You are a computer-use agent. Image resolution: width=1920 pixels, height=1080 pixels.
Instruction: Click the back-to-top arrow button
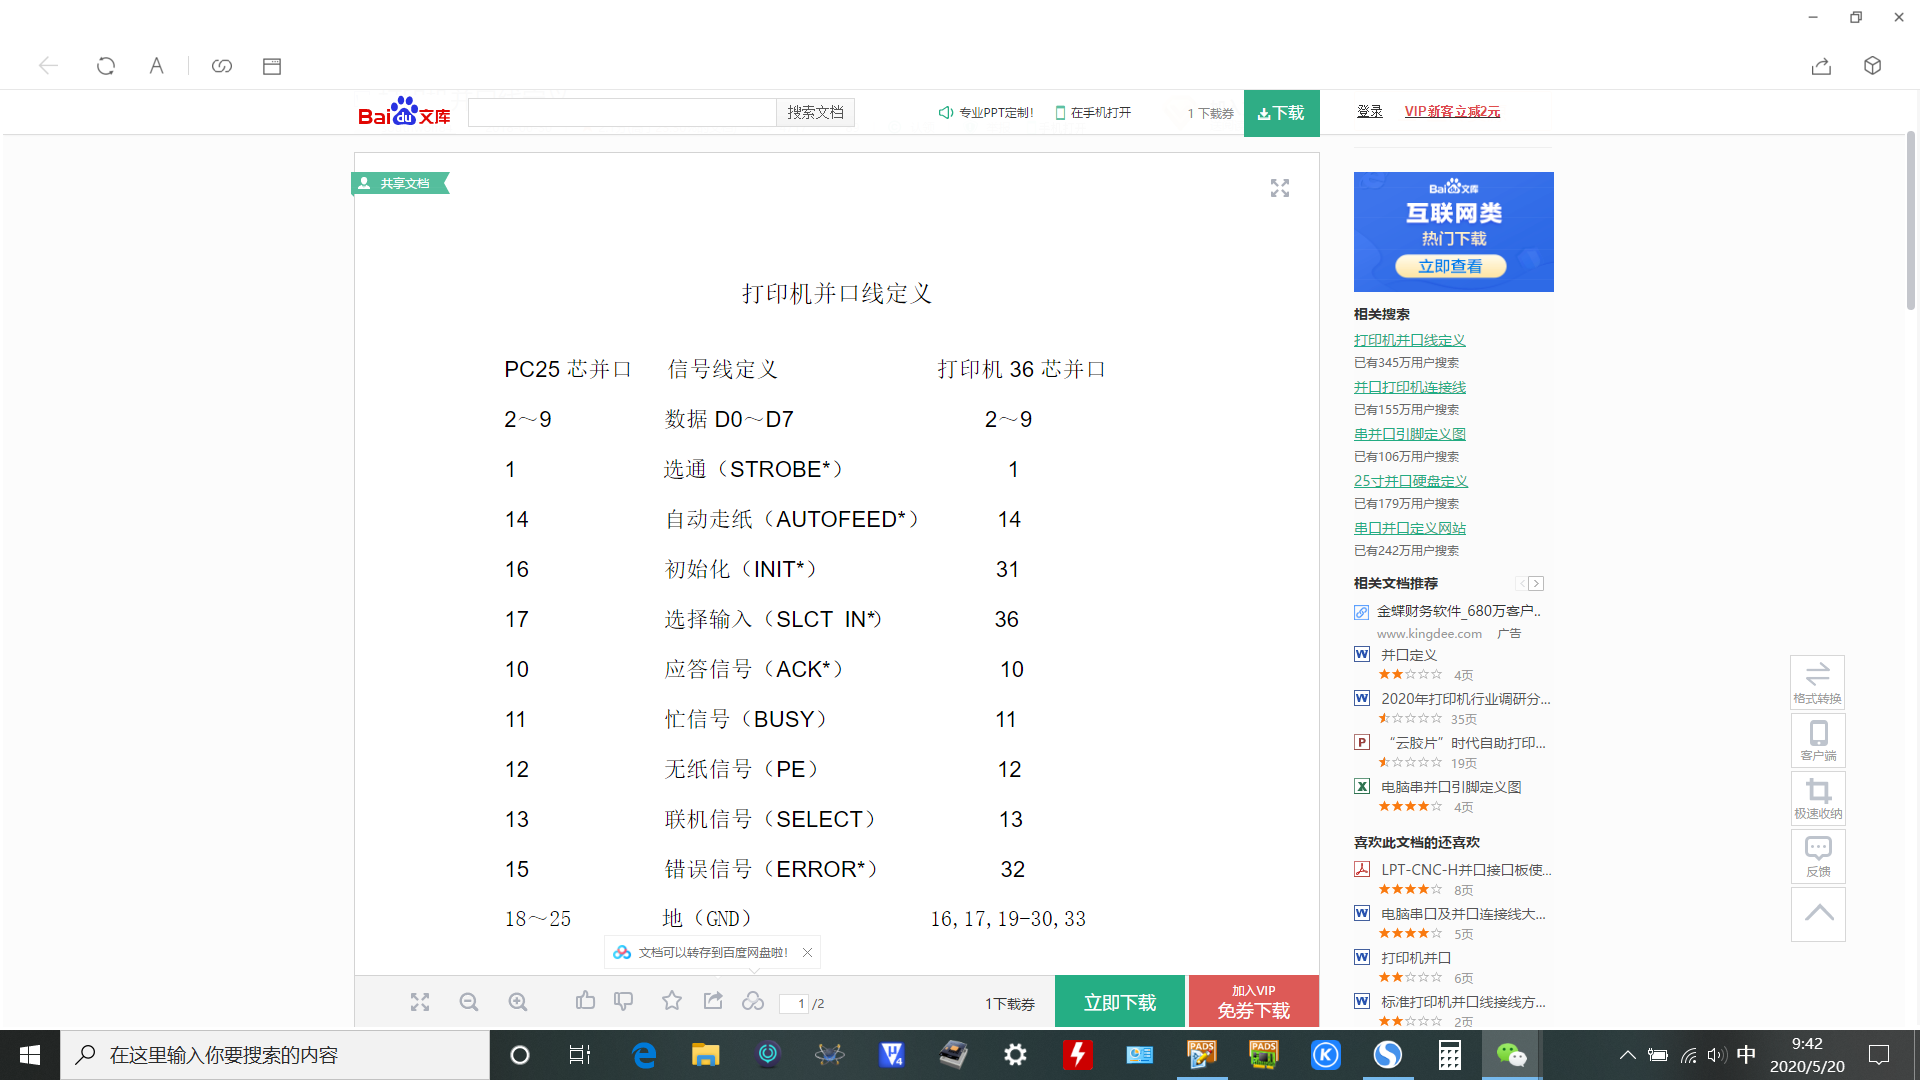1818,914
